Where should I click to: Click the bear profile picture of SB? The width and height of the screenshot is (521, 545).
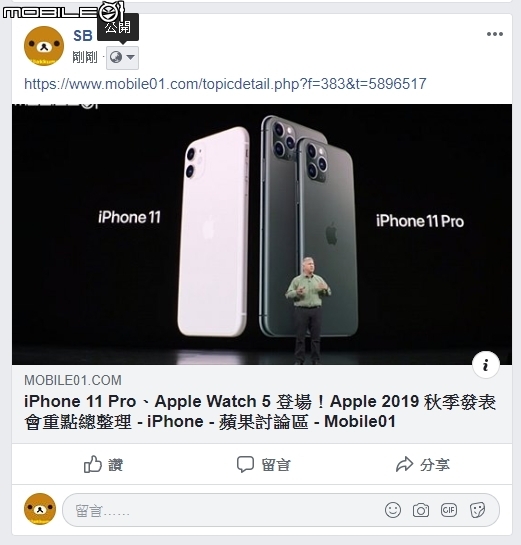pos(44,46)
